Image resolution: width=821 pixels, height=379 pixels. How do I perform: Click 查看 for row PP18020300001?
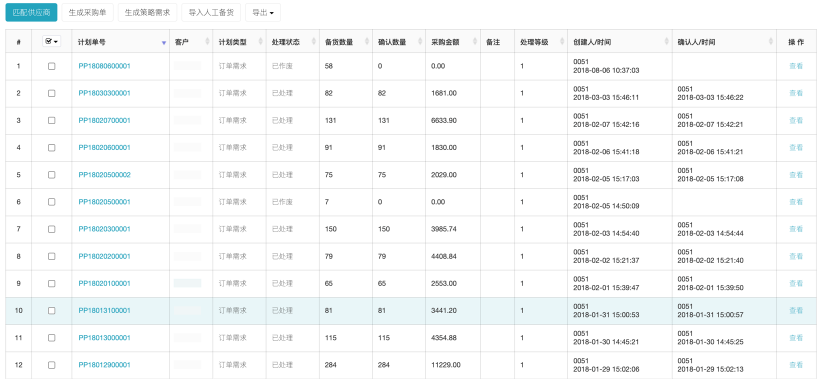[x=796, y=229]
